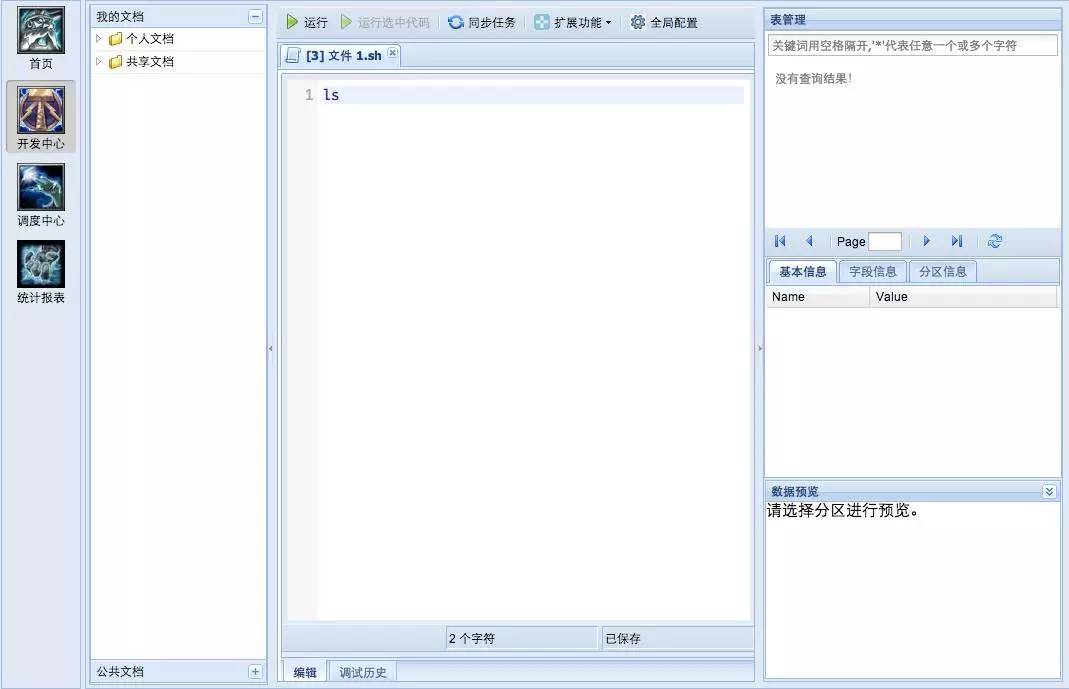Viewport: 1069px width, 689px height.
Task: Collapse the 数据预览 panel with its chevron
Action: (1049, 491)
